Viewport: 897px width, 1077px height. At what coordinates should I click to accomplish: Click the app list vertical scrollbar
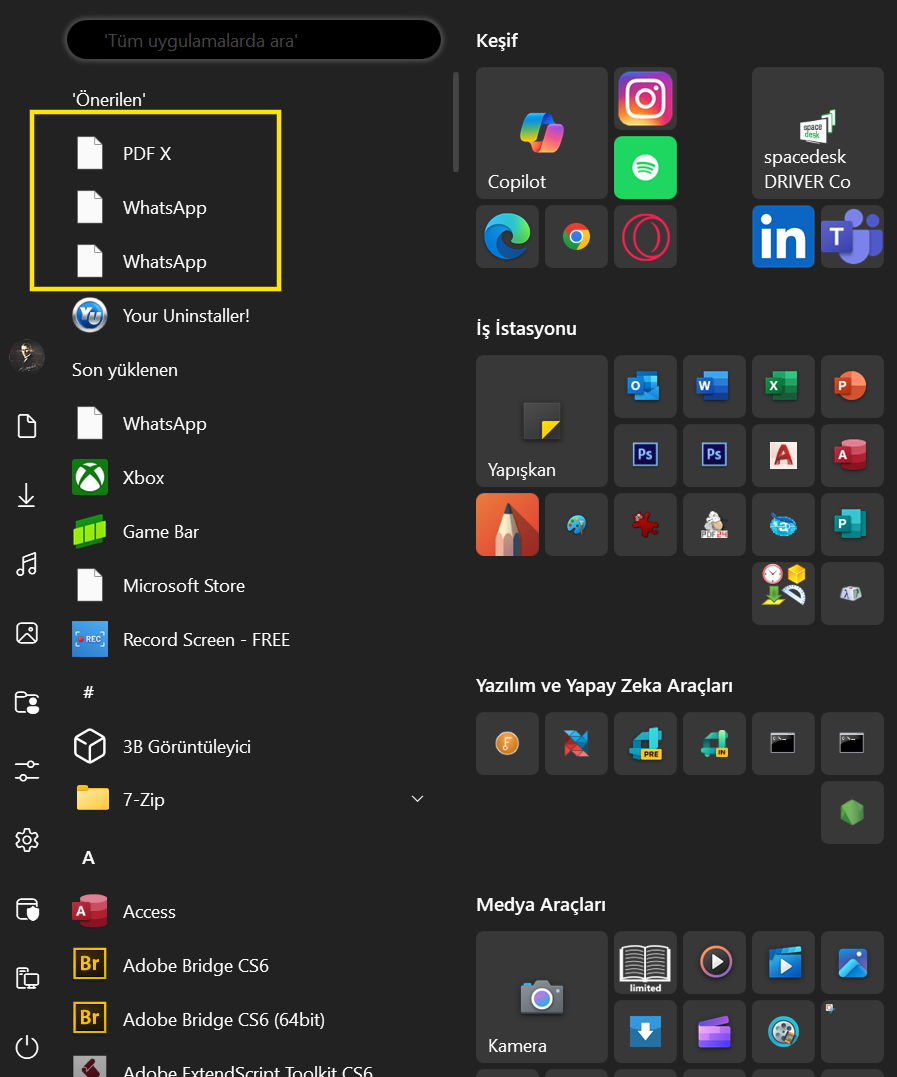tap(456, 120)
